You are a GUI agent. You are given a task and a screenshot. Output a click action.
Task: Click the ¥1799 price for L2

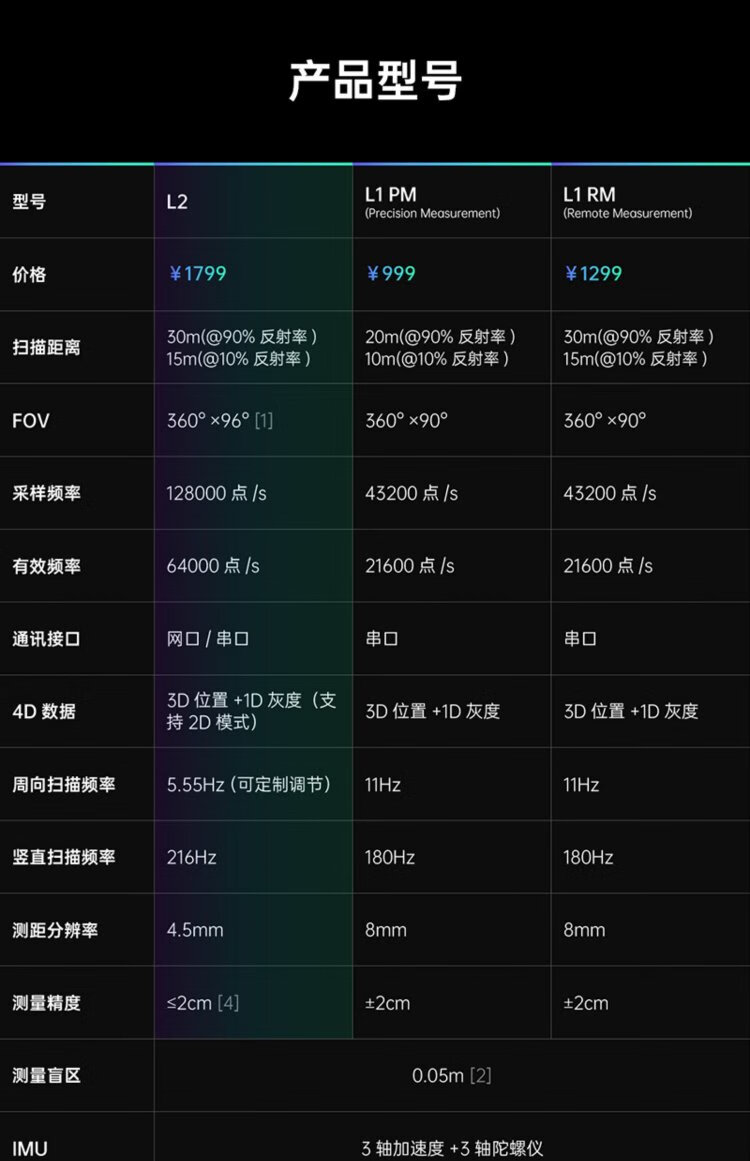[197, 274]
